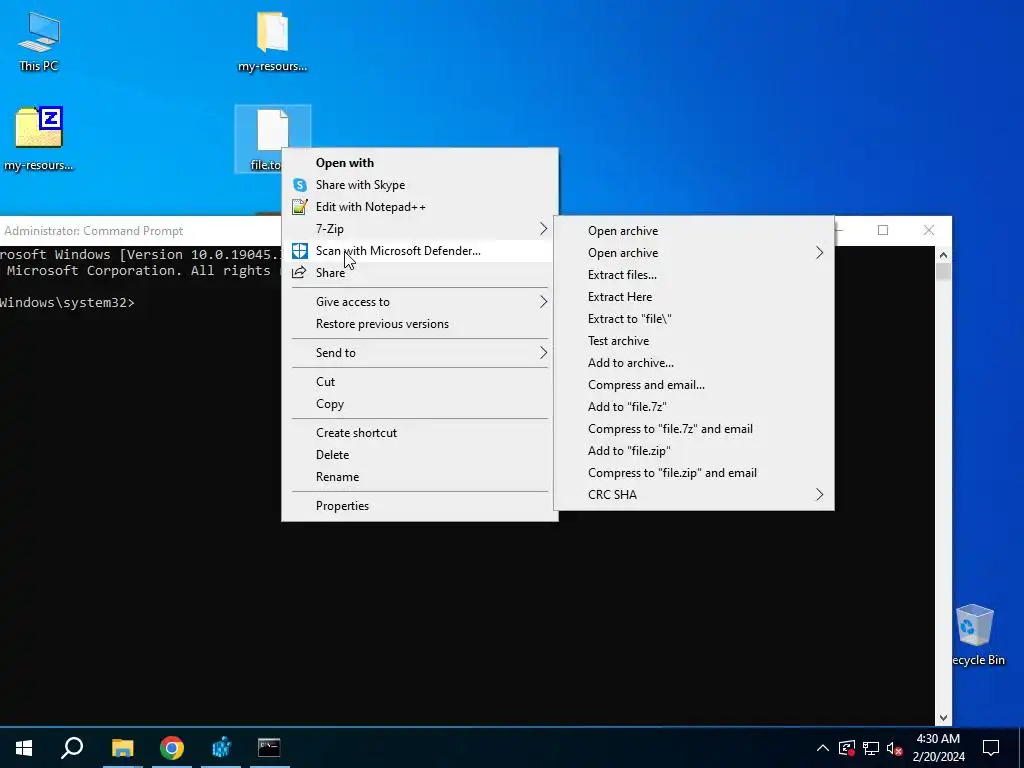Choose Extract to "file\"
The image size is (1024, 768).
pos(694,319)
